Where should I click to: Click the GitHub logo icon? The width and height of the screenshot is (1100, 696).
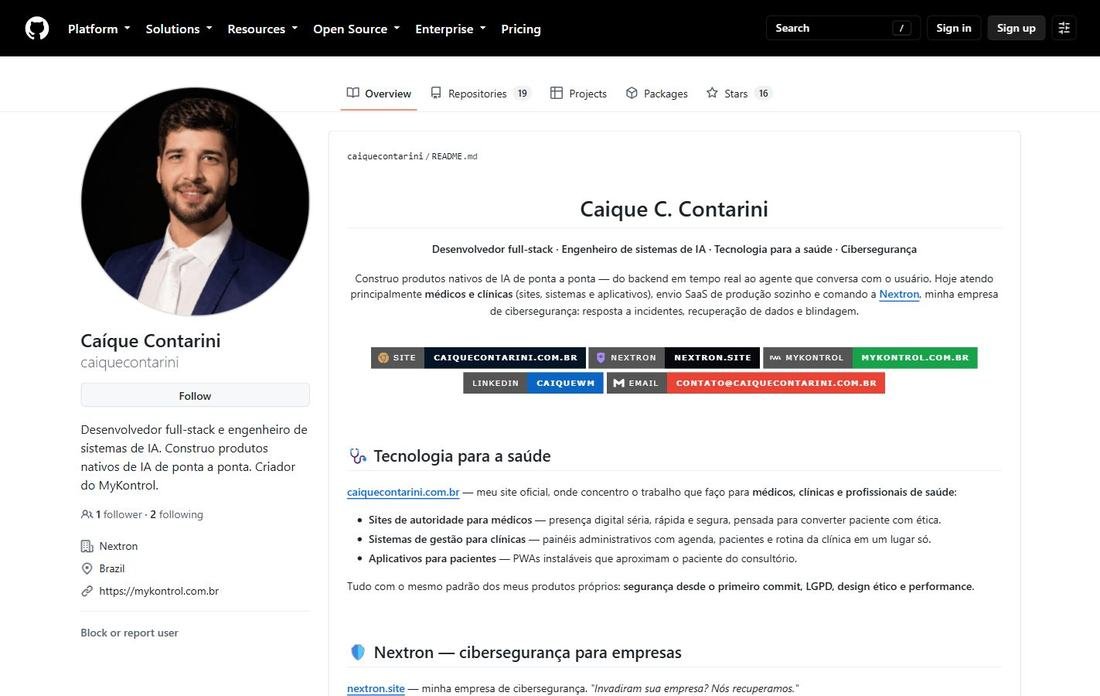click(37, 28)
